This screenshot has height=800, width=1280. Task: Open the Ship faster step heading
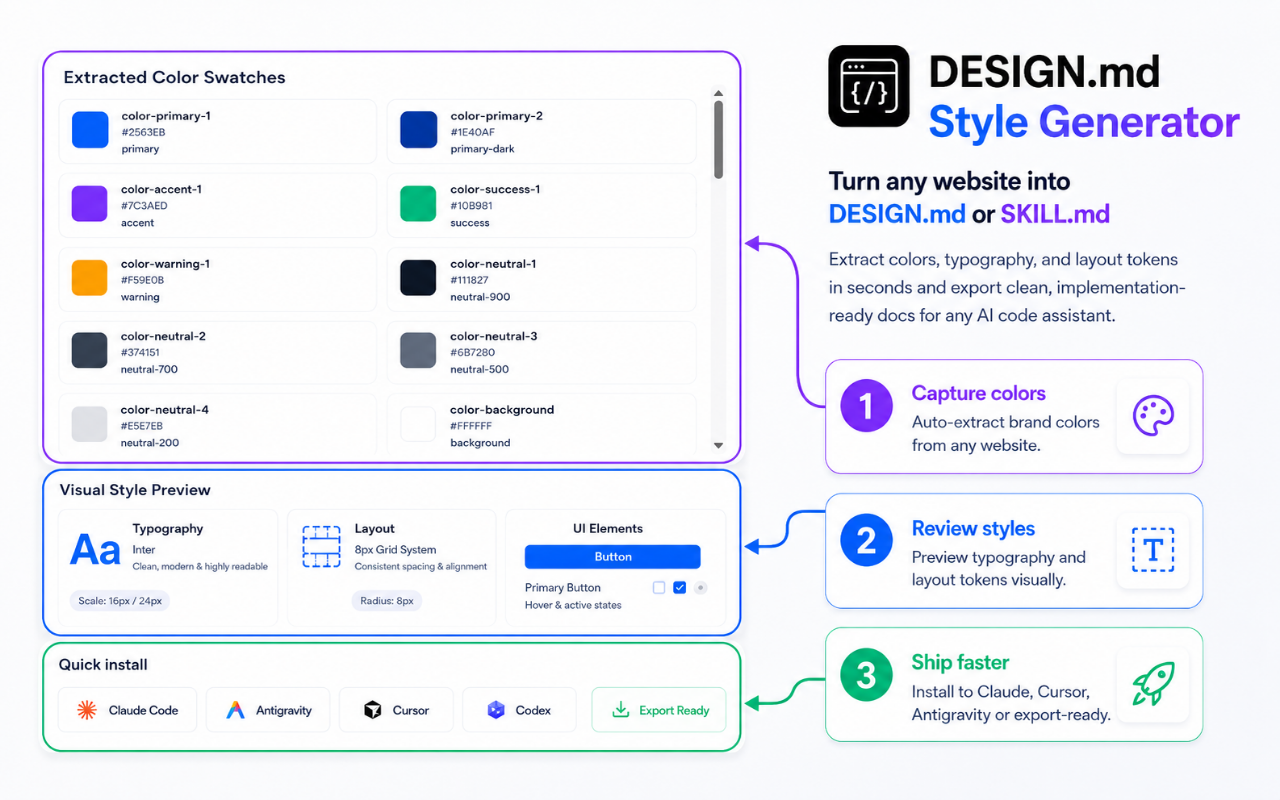pyautogui.click(x=960, y=663)
